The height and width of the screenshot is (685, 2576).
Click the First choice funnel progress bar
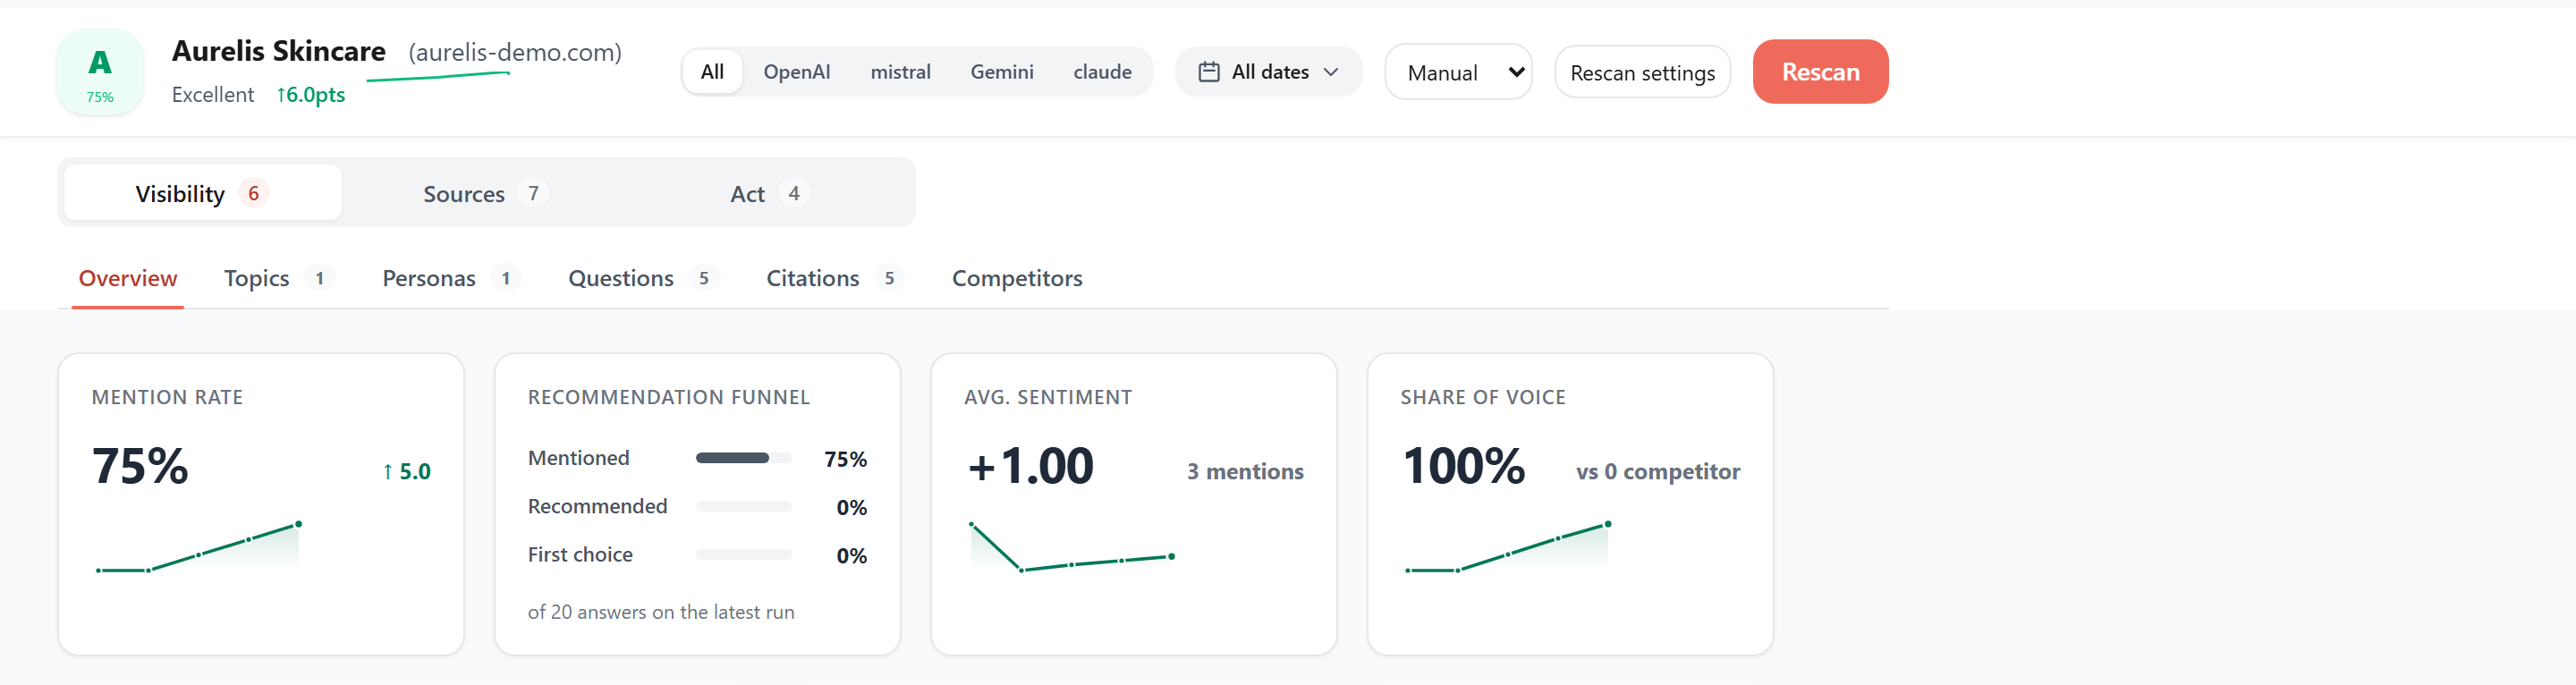tap(744, 555)
